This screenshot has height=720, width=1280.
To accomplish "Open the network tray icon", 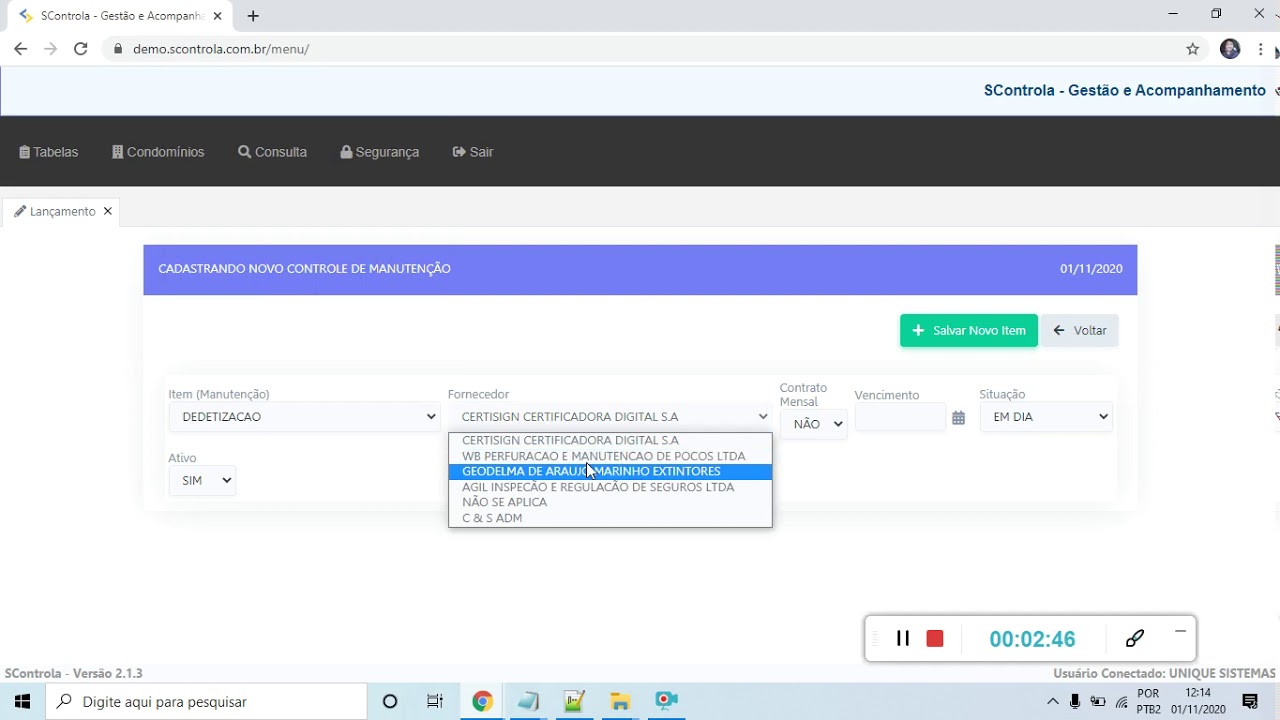I will pyautogui.click(x=1122, y=701).
